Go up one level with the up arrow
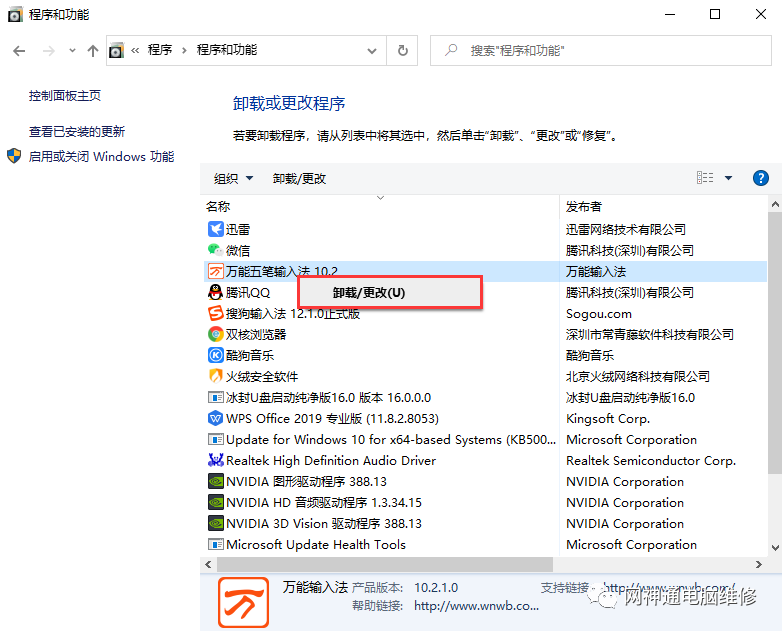 (x=93, y=50)
